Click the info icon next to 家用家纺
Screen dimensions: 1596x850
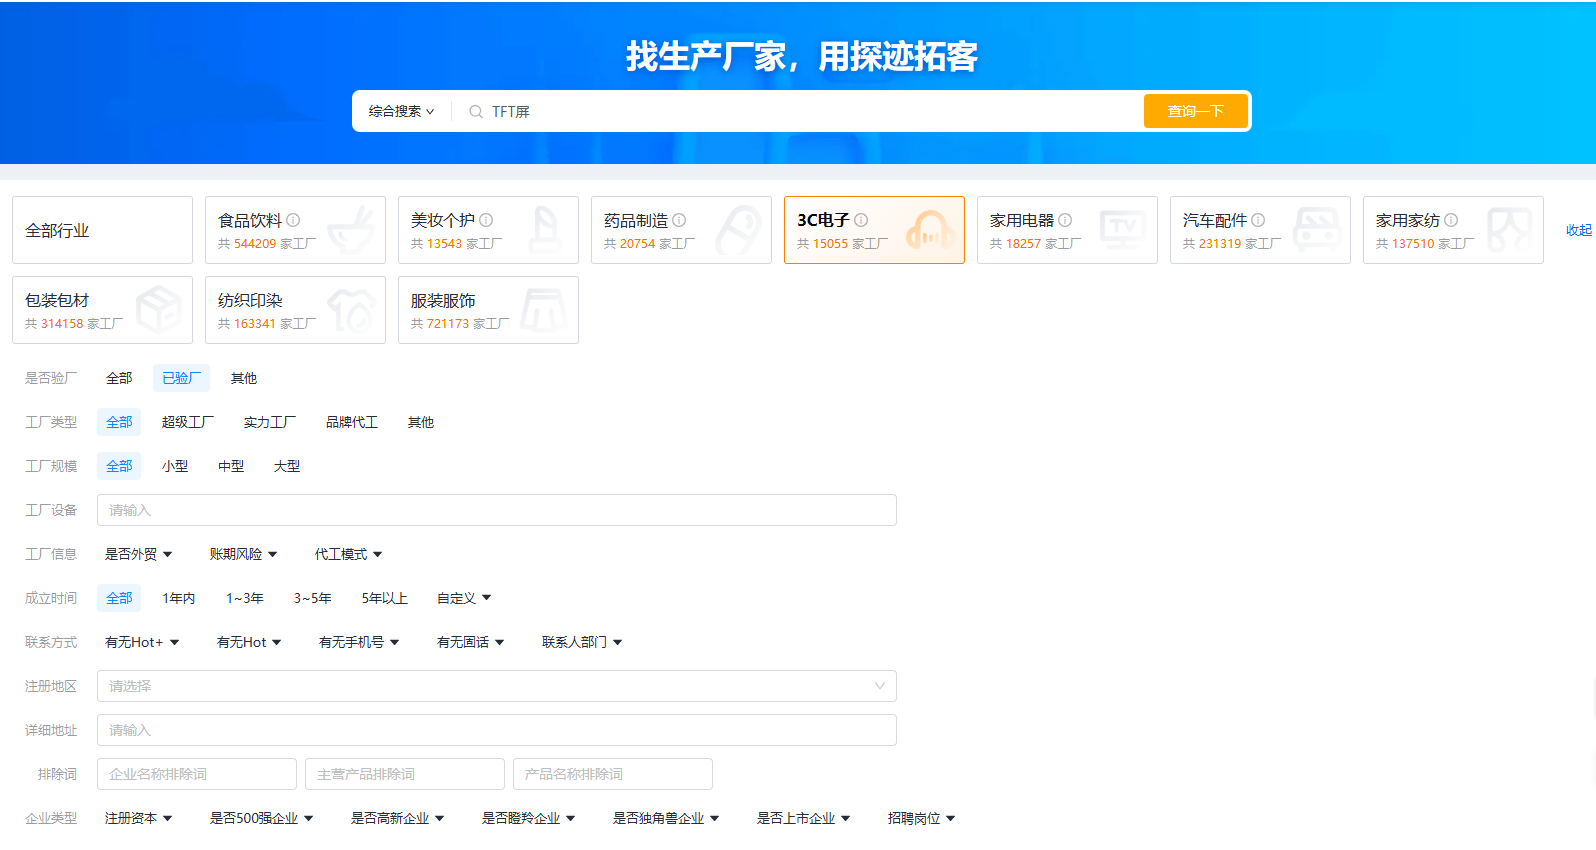pos(1451,220)
